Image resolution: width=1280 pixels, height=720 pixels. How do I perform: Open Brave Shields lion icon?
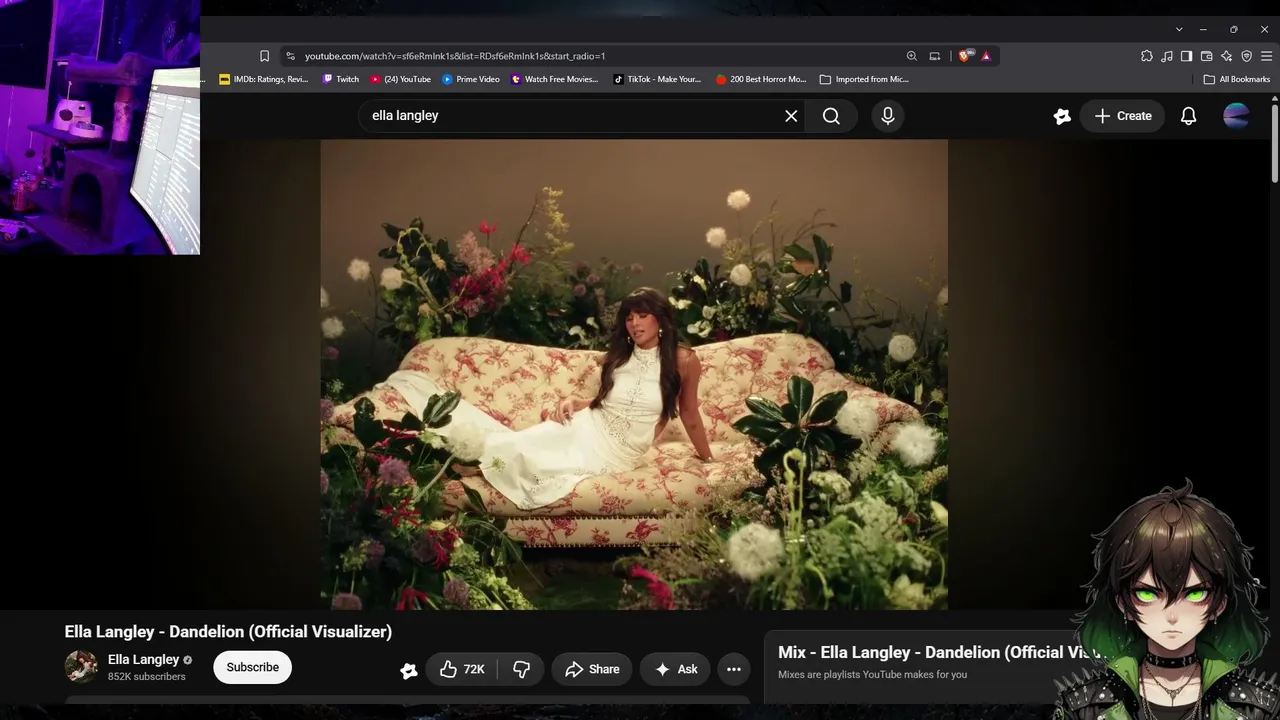click(964, 56)
